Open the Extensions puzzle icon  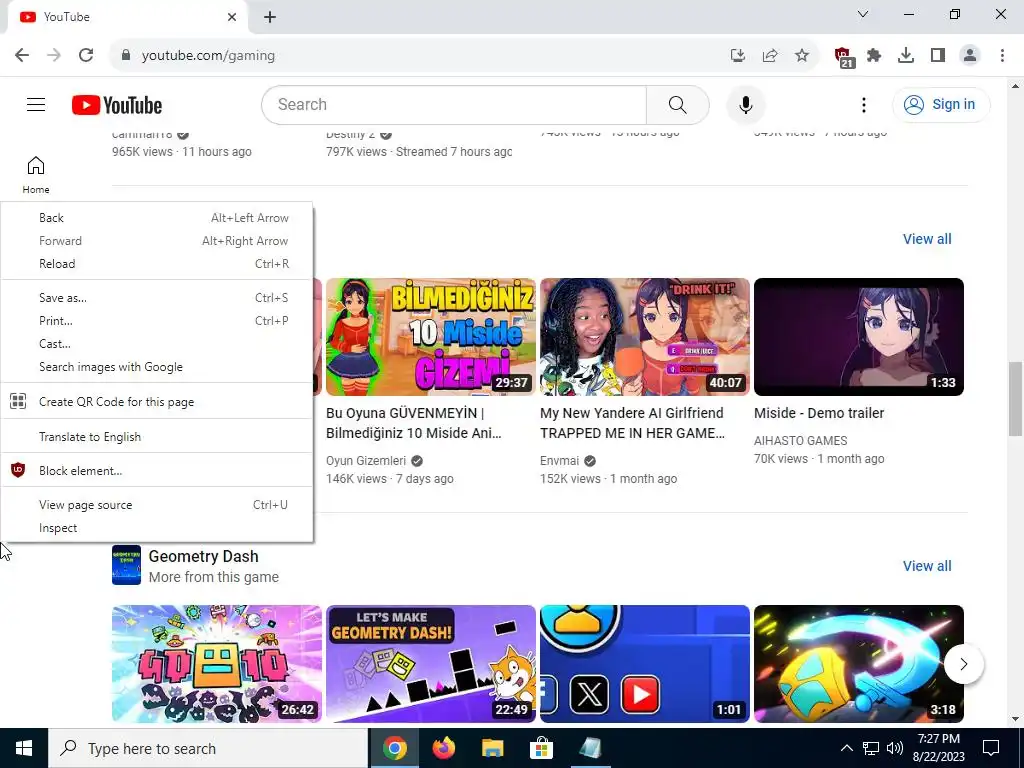pyautogui.click(x=874, y=56)
